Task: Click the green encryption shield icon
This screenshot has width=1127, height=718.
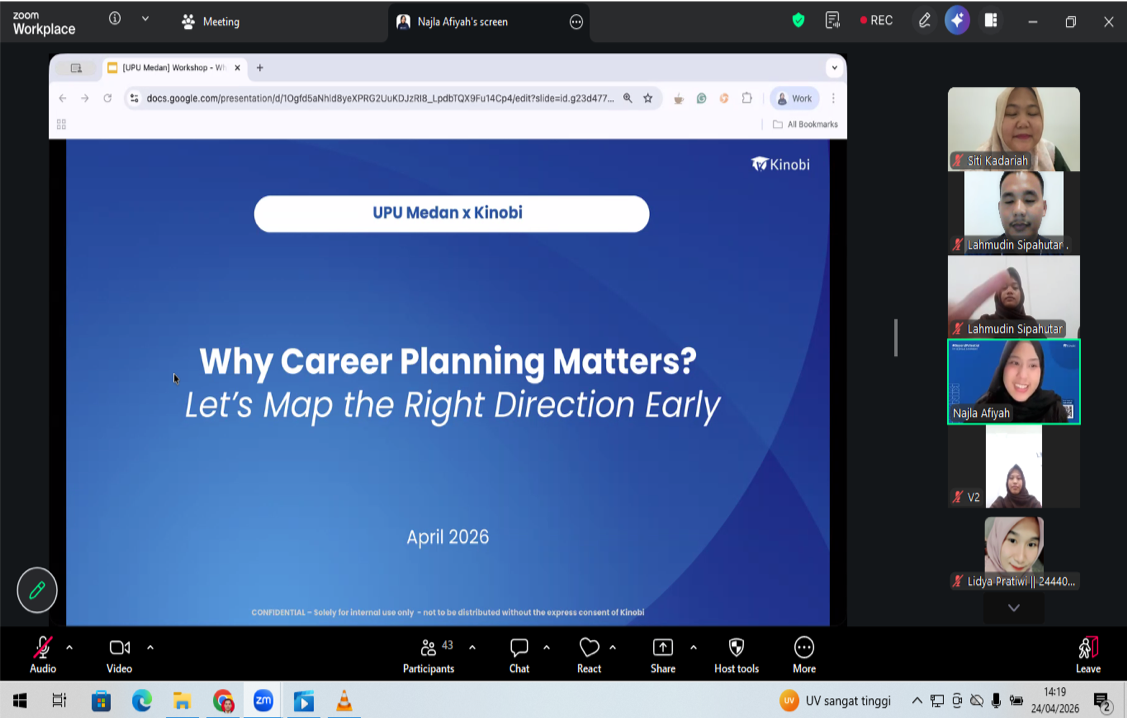Action: point(799,20)
